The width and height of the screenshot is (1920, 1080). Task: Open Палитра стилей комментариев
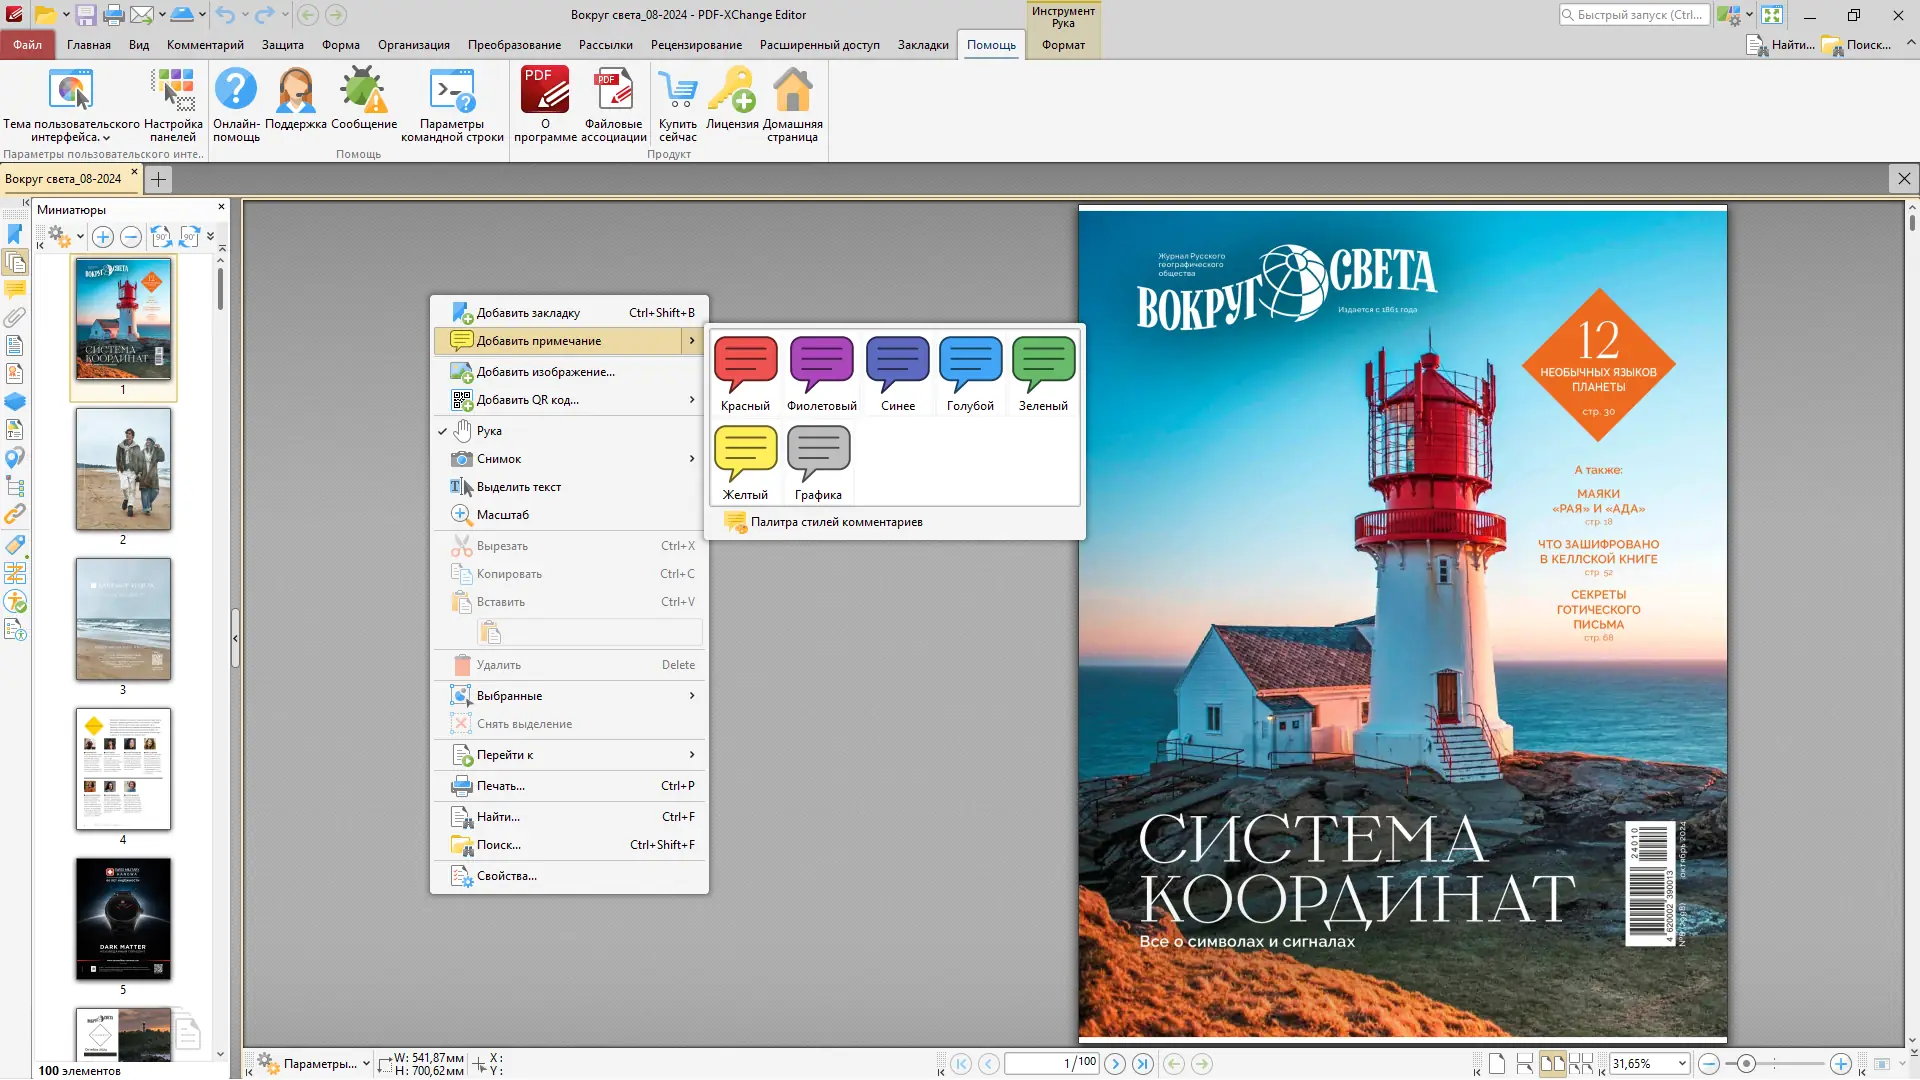click(836, 522)
